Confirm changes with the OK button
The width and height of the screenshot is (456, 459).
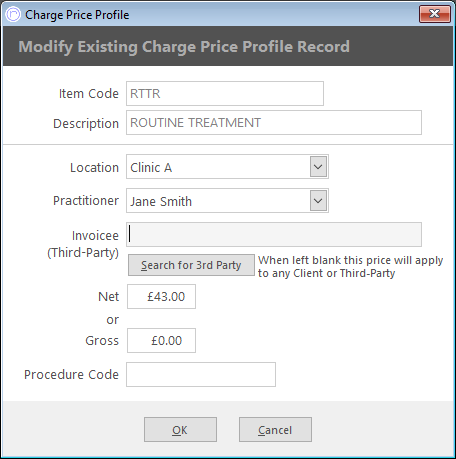click(x=180, y=430)
